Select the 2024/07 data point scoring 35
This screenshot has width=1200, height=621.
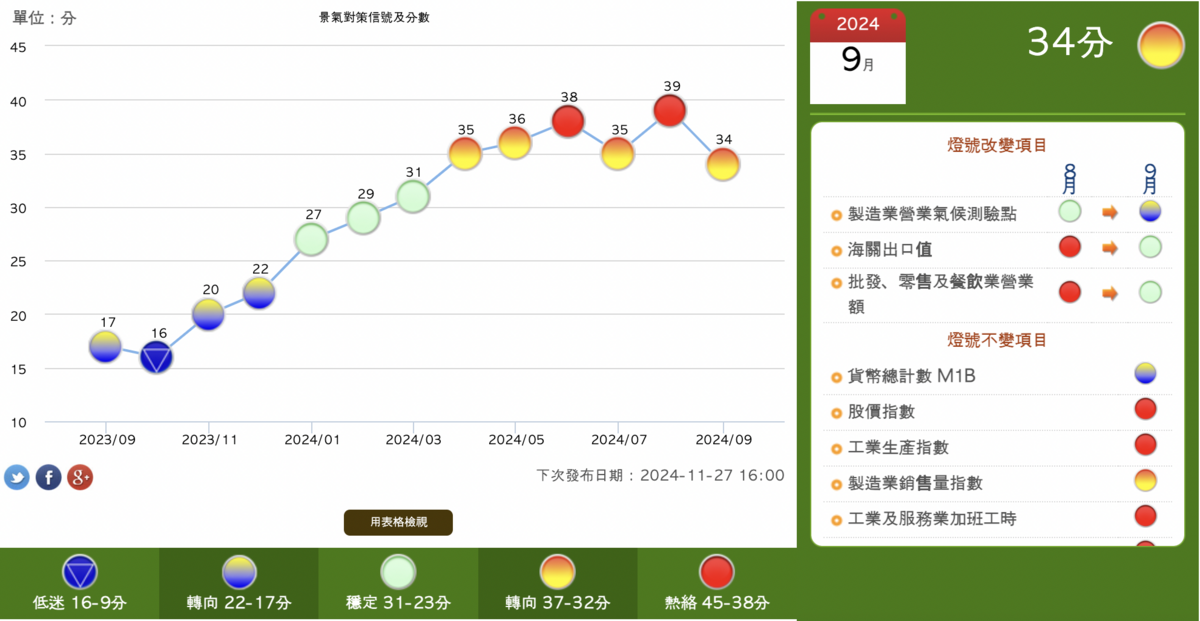point(618,154)
